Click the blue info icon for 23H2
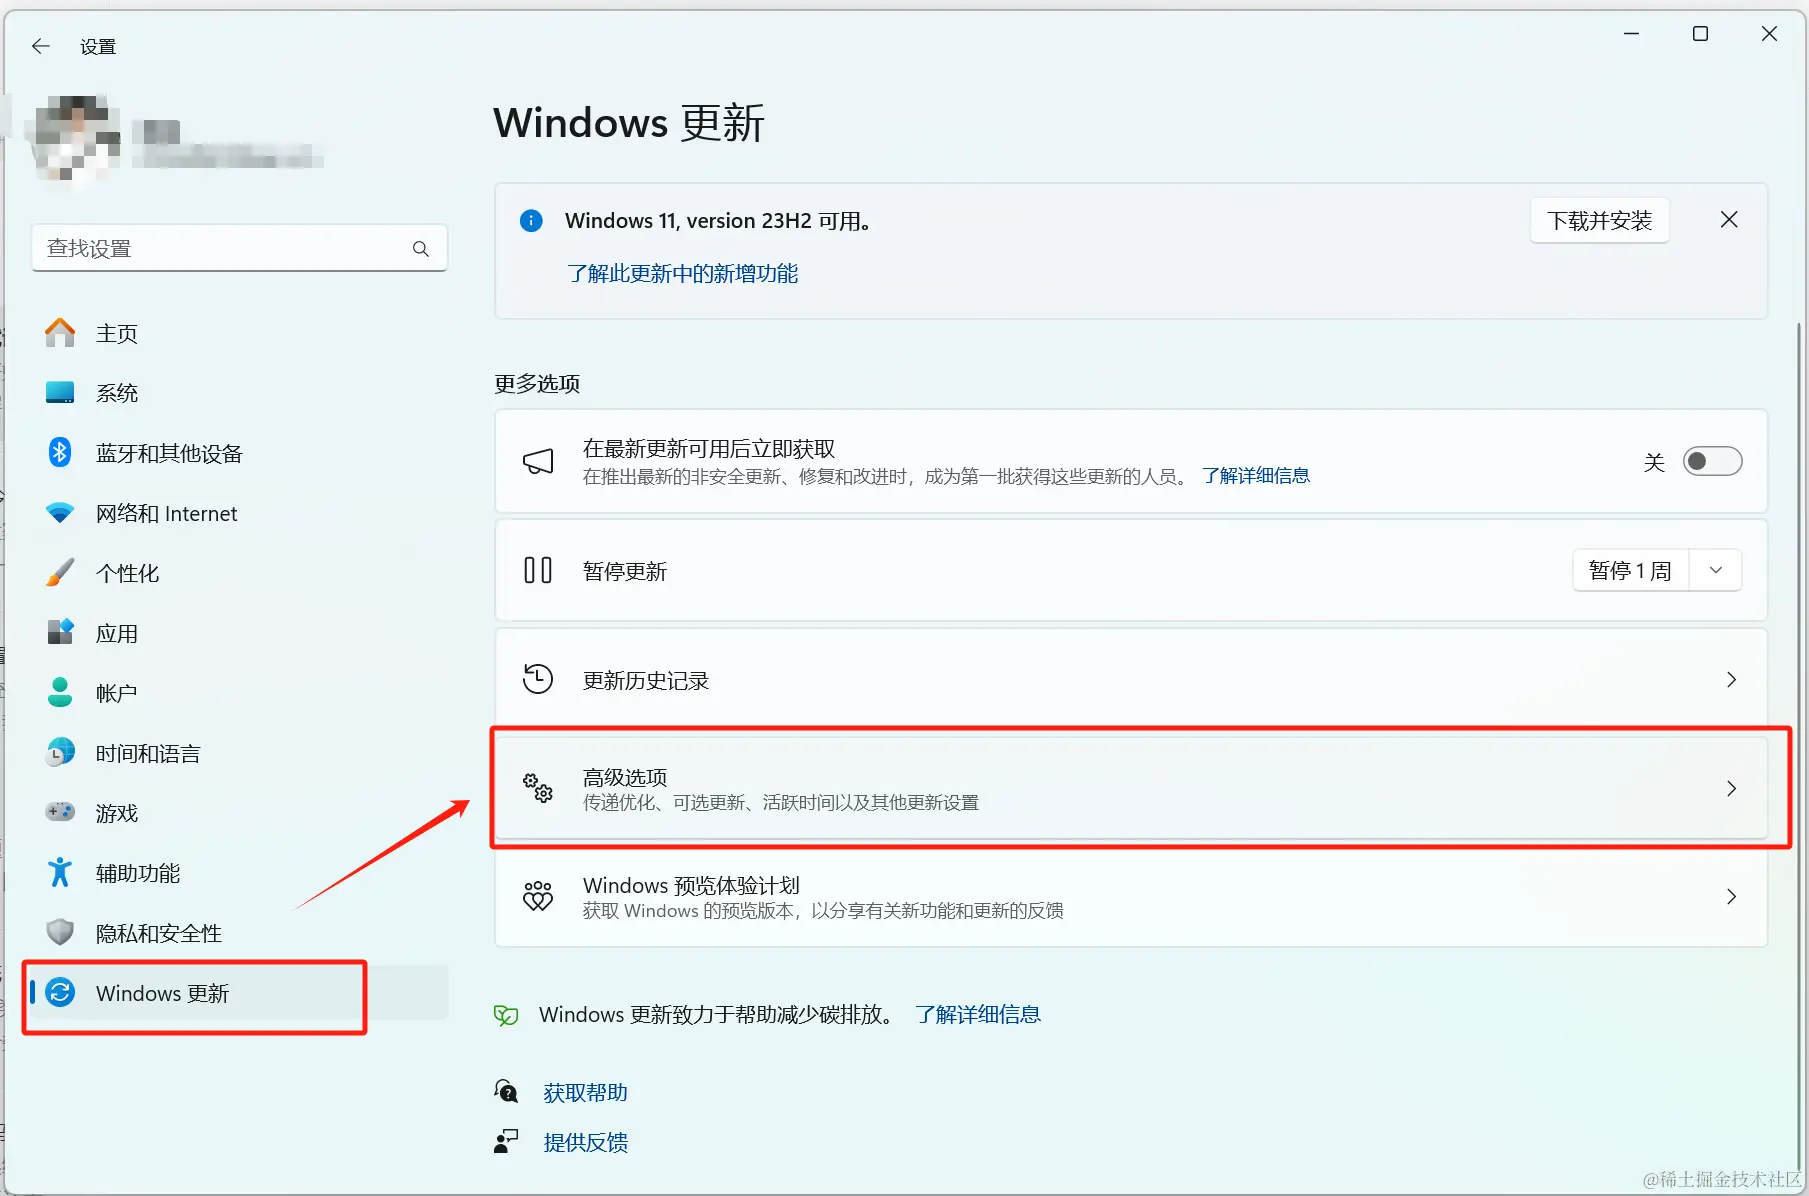 531,221
